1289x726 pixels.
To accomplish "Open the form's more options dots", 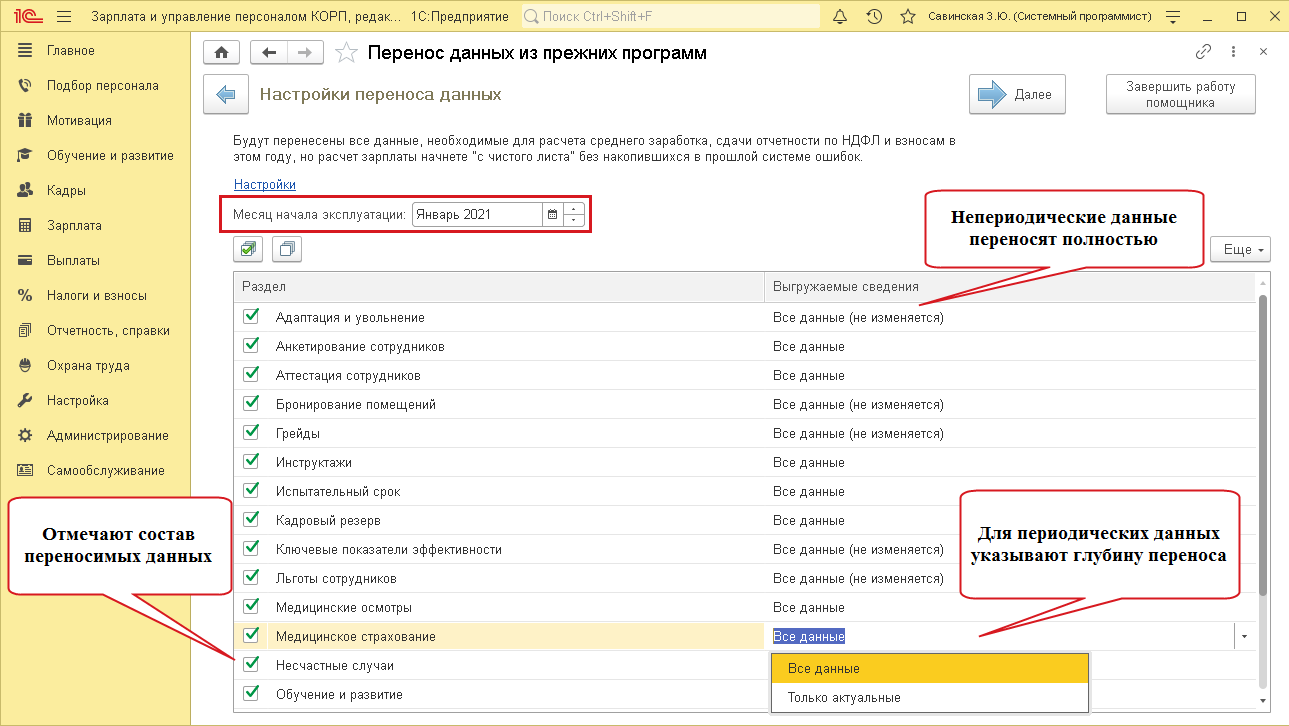I will [x=1233, y=52].
